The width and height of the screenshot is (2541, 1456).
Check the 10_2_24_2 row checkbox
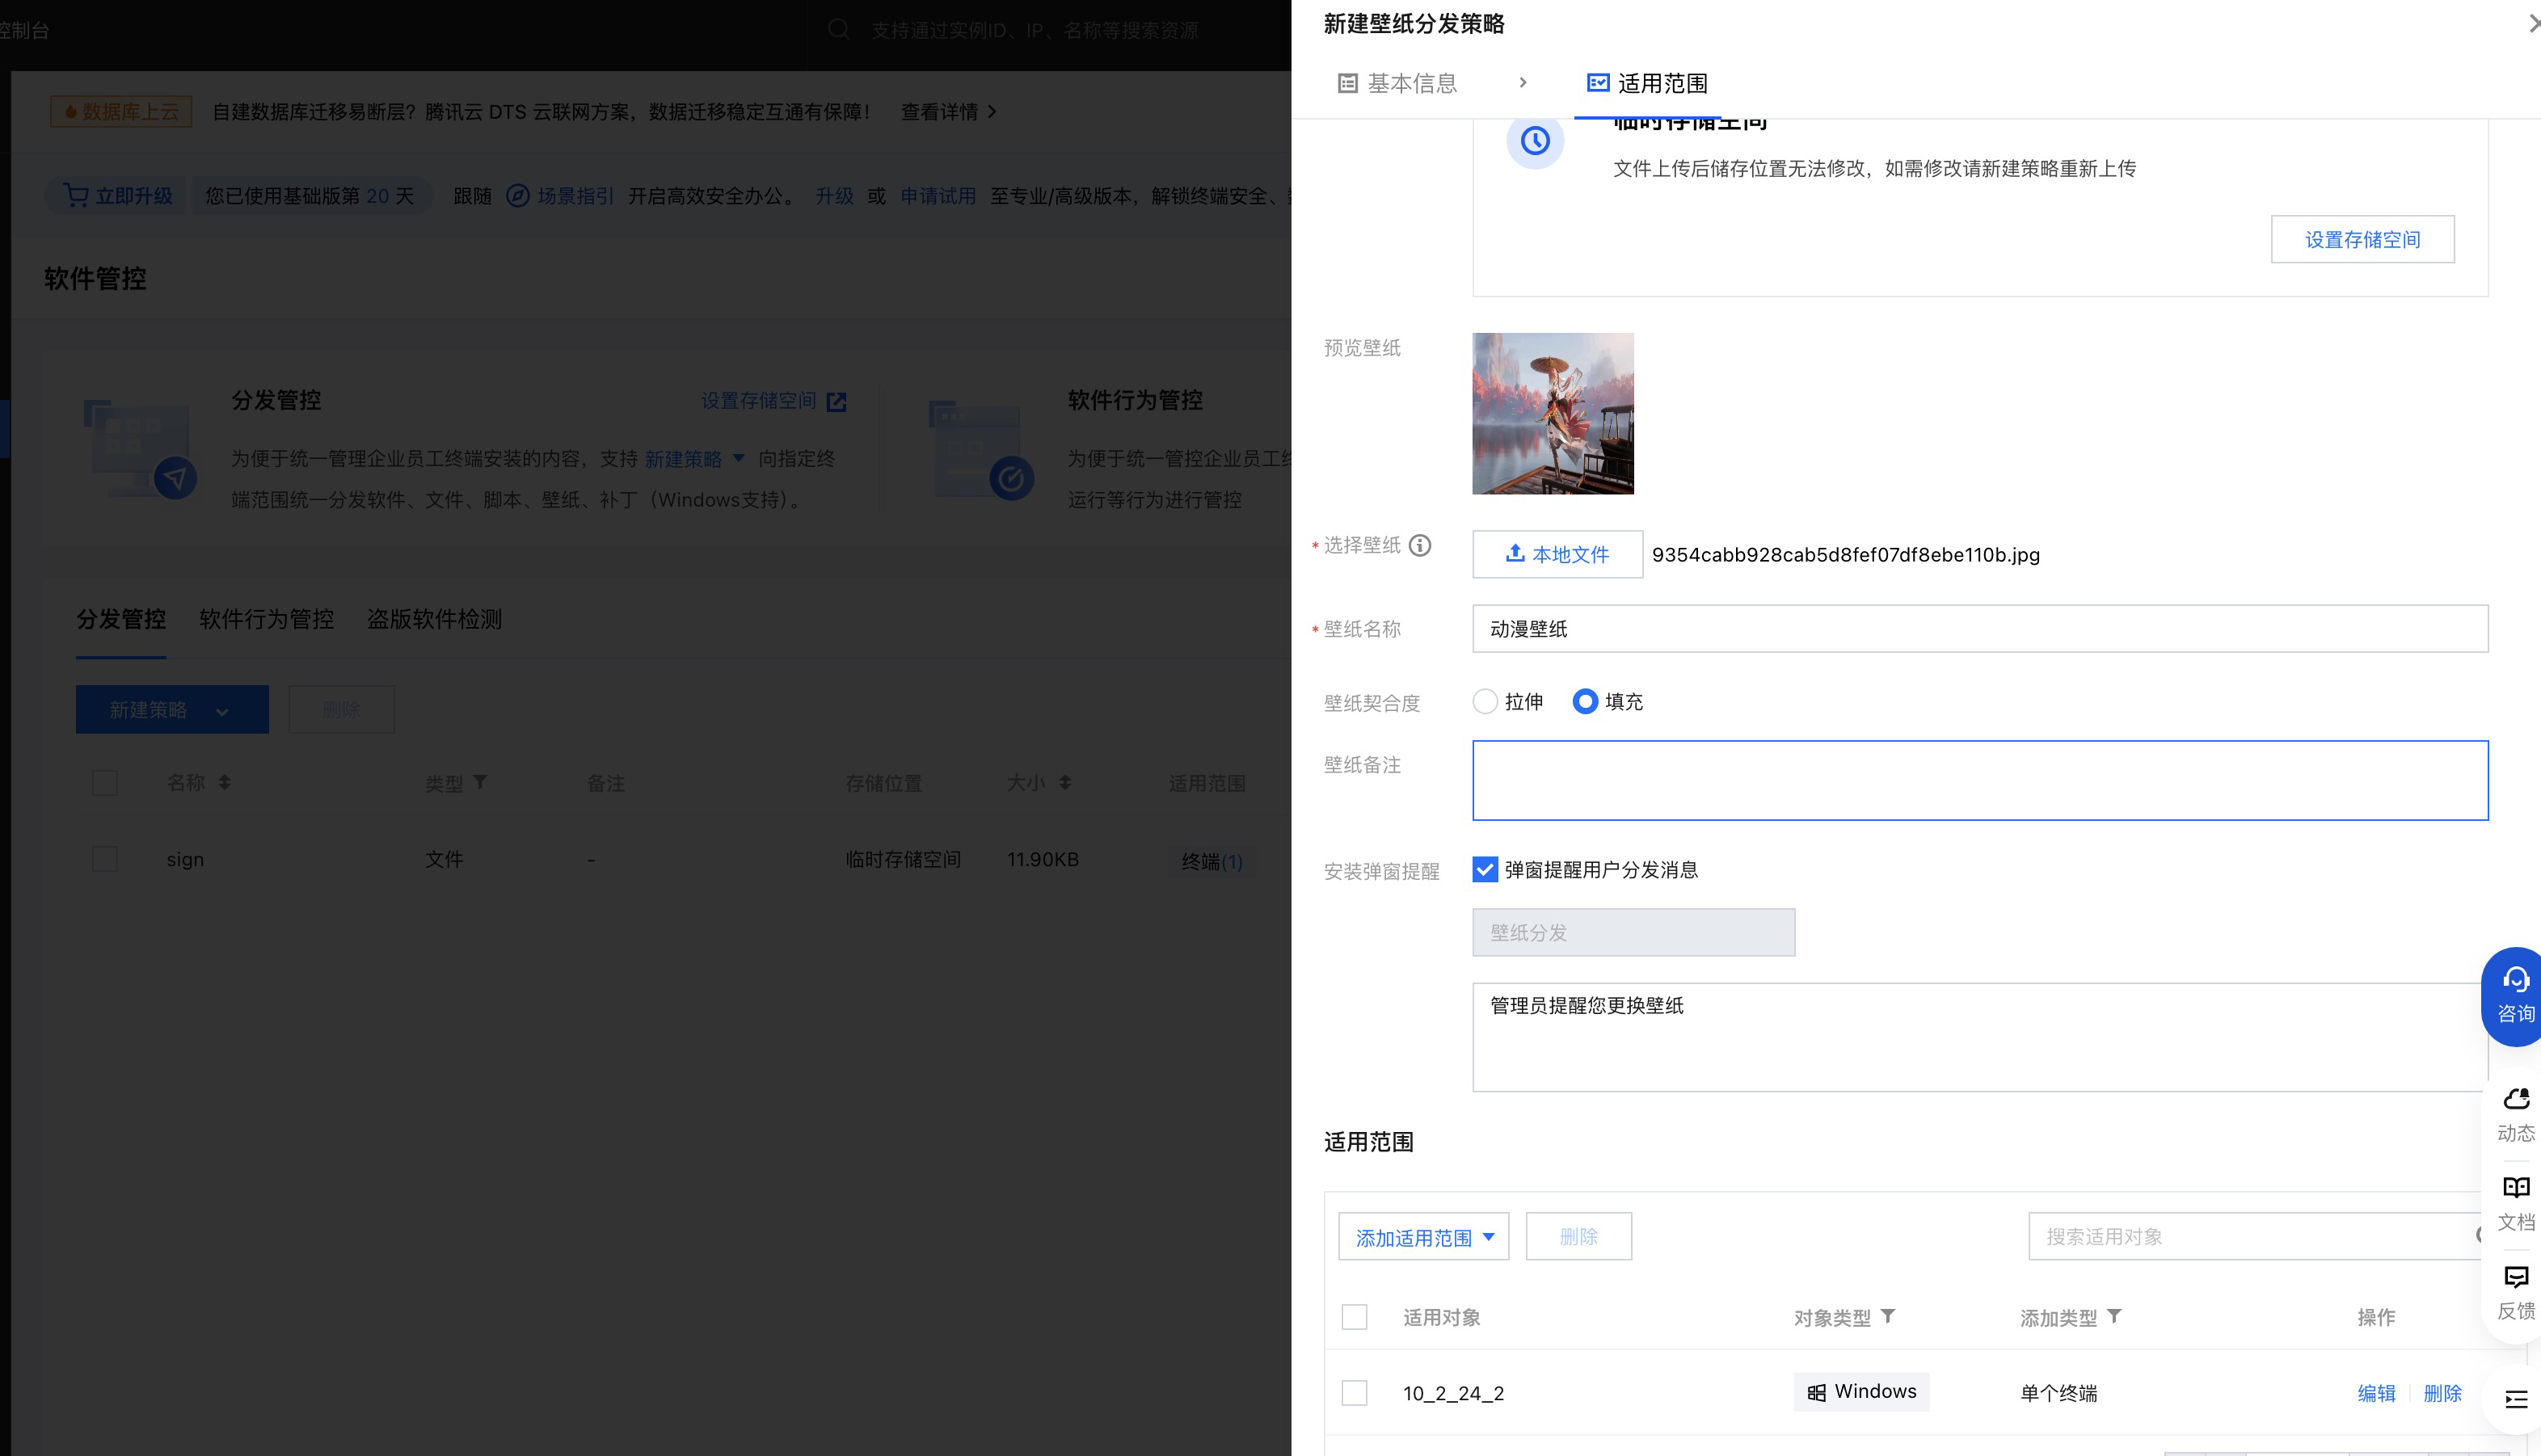pyautogui.click(x=1354, y=1393)
